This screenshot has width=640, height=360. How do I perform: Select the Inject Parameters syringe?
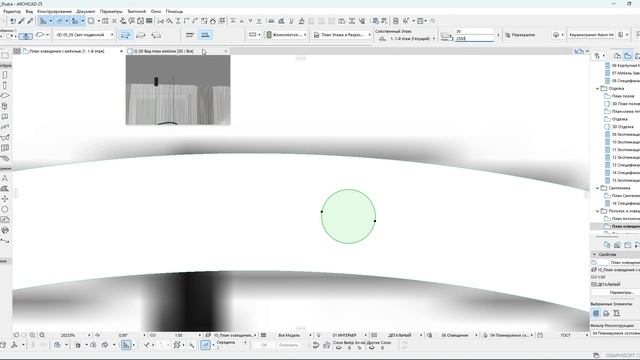[30, 21]
